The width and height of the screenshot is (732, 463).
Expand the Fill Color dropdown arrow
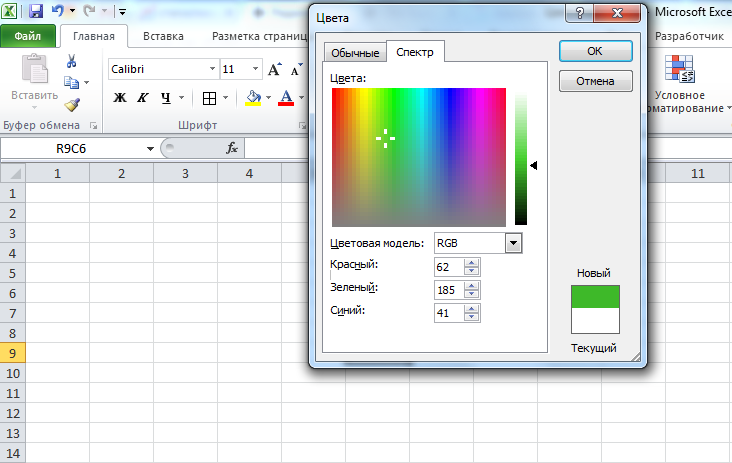pyautogui.click(x=268, y=98)
